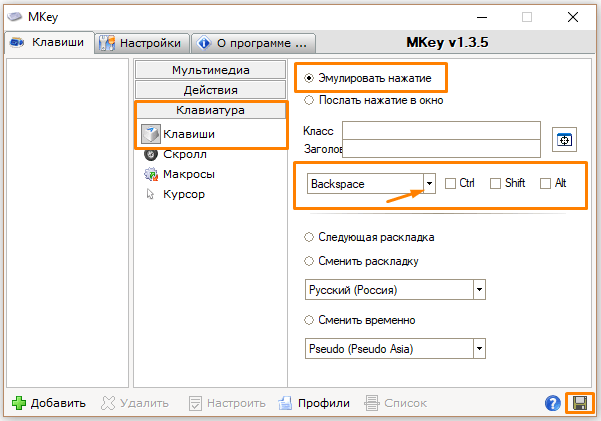The width and height of the screenshot is (601, 421).
Task: Close the MKey window
Action: [573, 17]
